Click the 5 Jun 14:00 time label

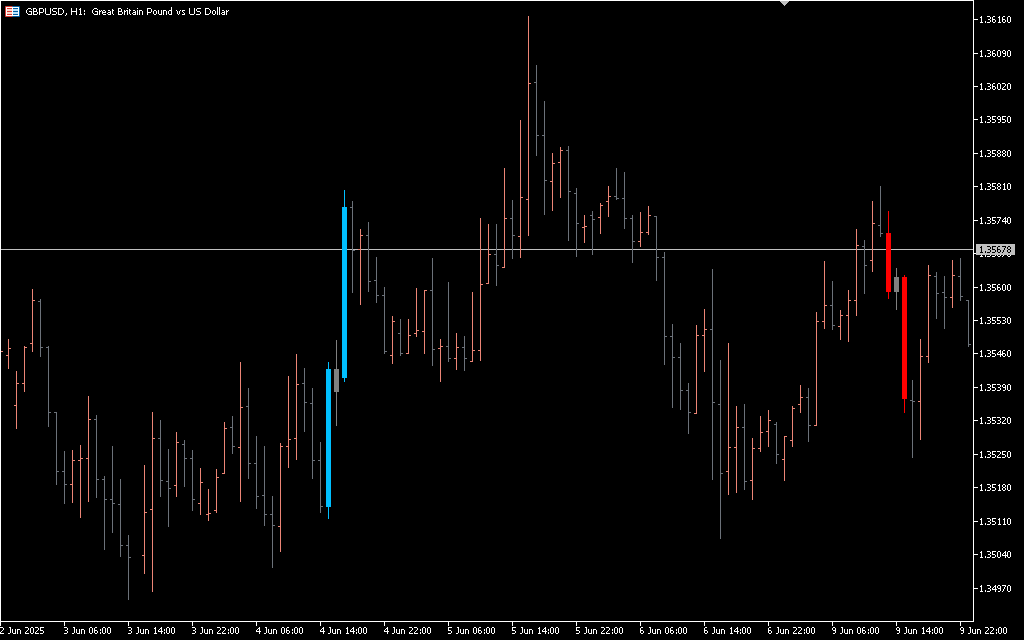pyautogui.click(x=534, y=631)
